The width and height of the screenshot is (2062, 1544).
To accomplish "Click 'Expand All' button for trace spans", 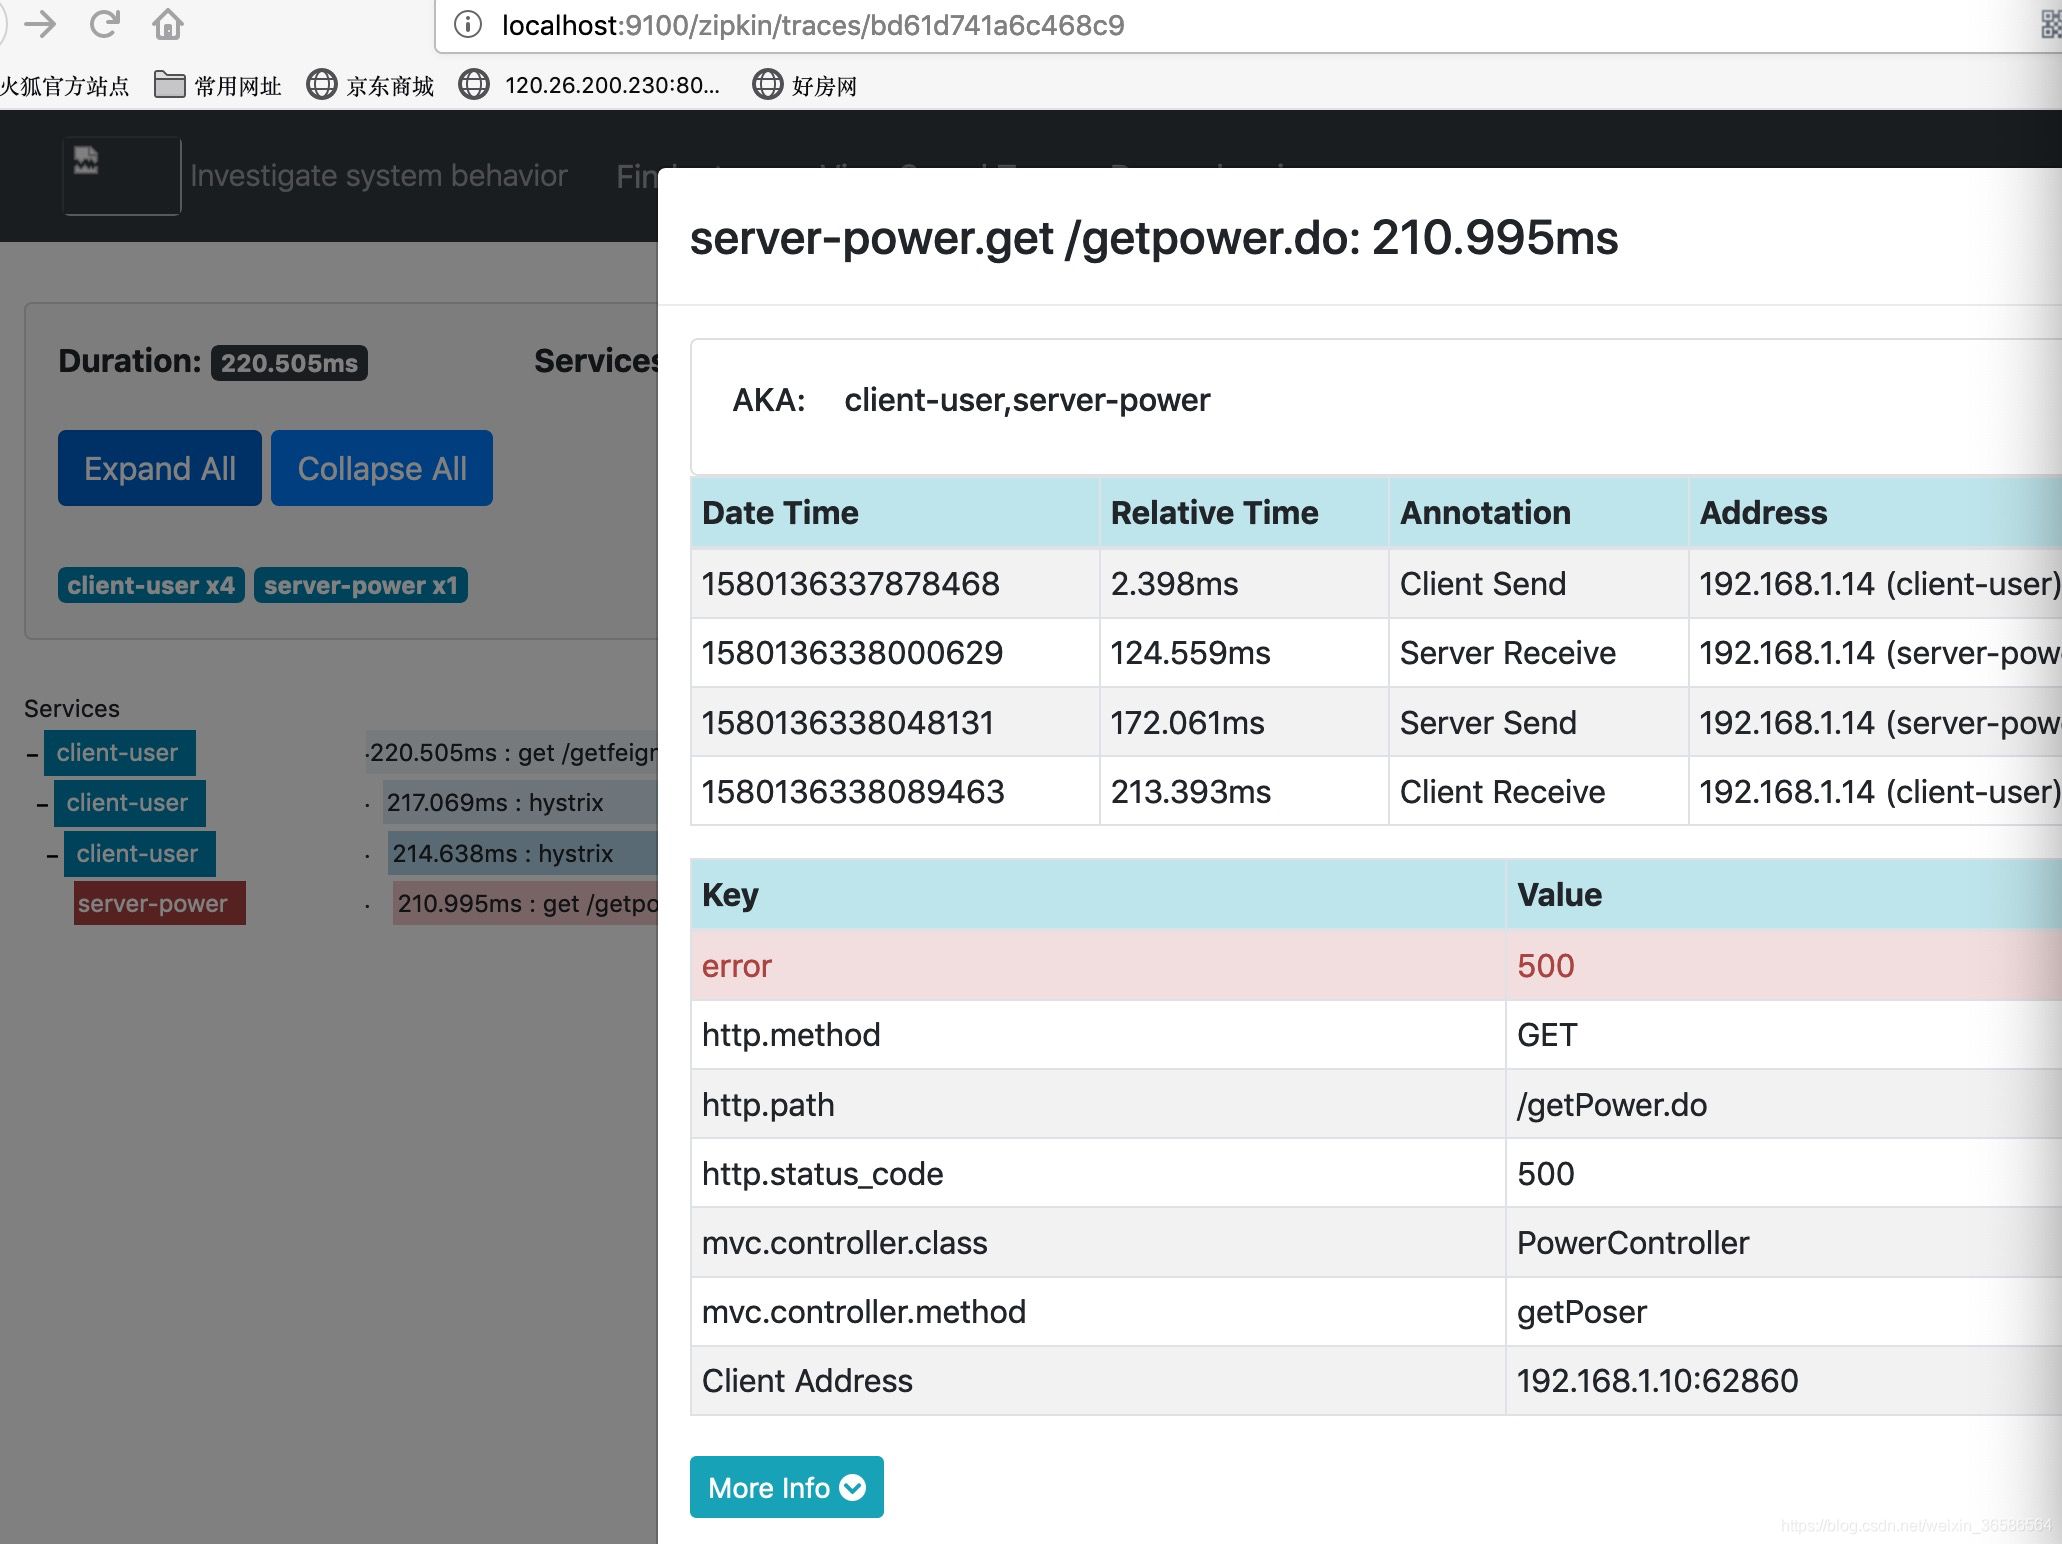I will (x=159, y=467).
